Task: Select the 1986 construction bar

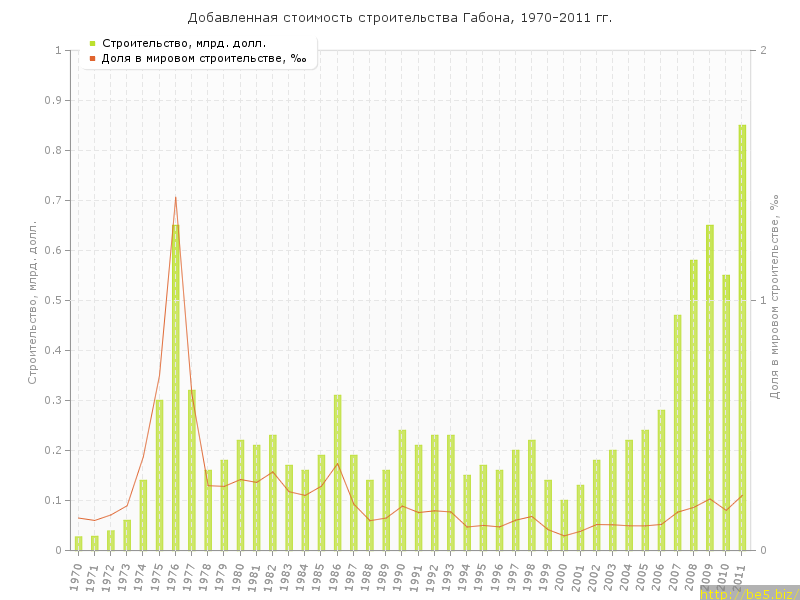Action: pos(338,472)
